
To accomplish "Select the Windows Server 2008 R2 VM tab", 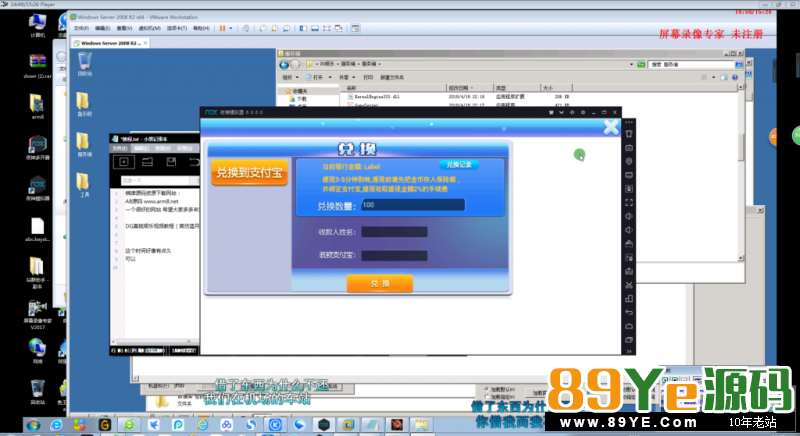I will [x=110, y=43].
